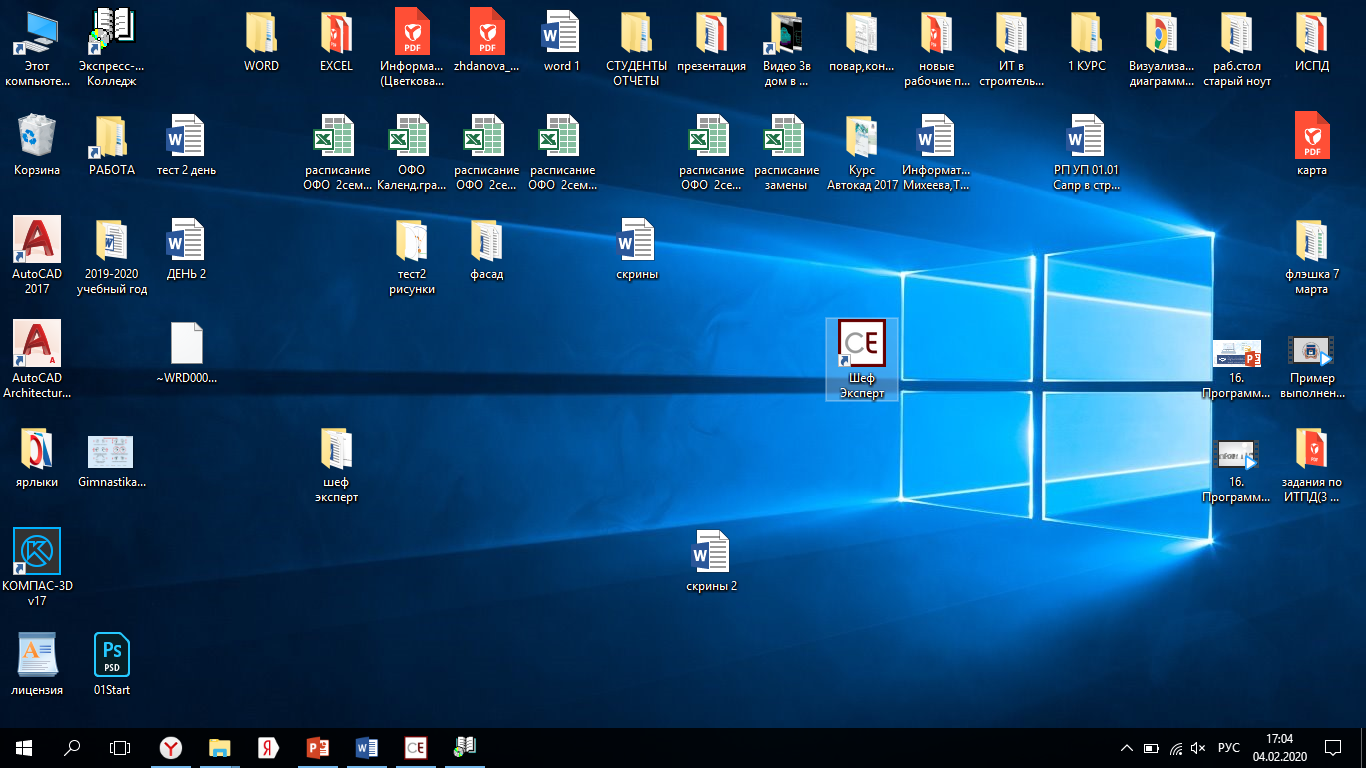Launch Yandex Browser from taskbar

pyautogui.click(x=172, y=748)
